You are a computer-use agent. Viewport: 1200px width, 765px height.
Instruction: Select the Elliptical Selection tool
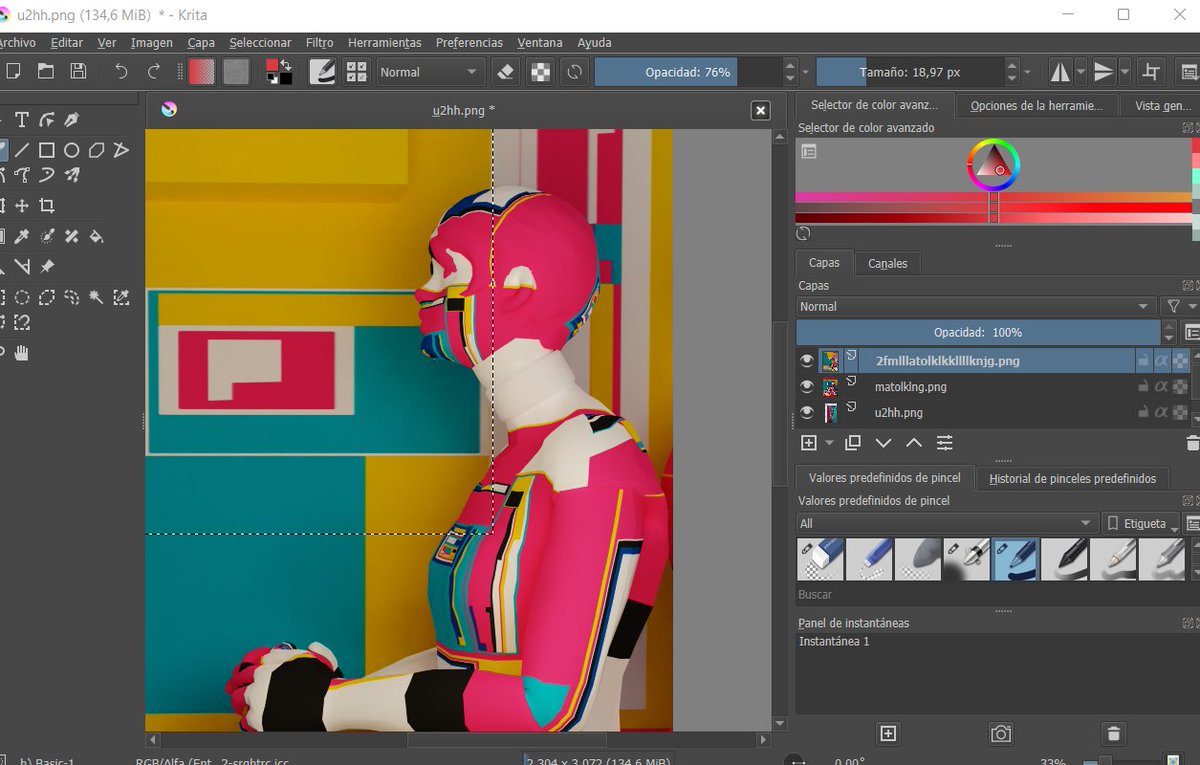tap(21, 297)
